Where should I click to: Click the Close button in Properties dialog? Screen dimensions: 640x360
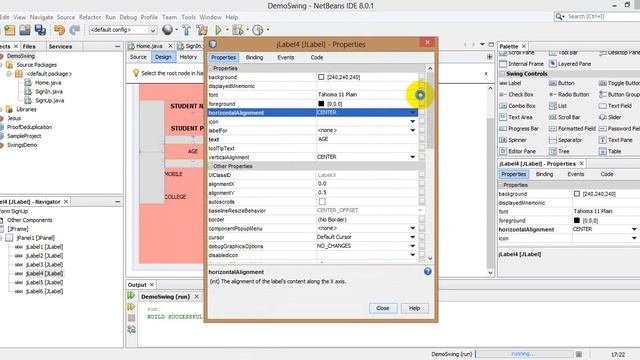(383, 308)
